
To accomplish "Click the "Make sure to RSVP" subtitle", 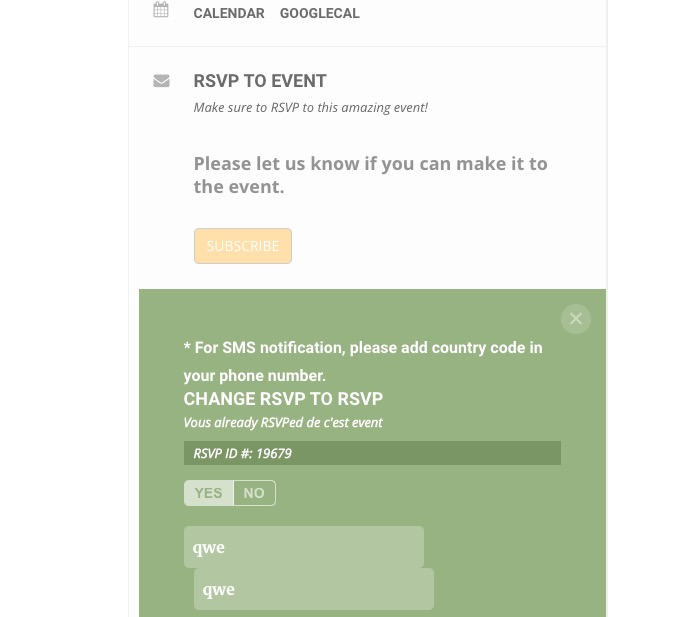I will [x=310, y=107].
